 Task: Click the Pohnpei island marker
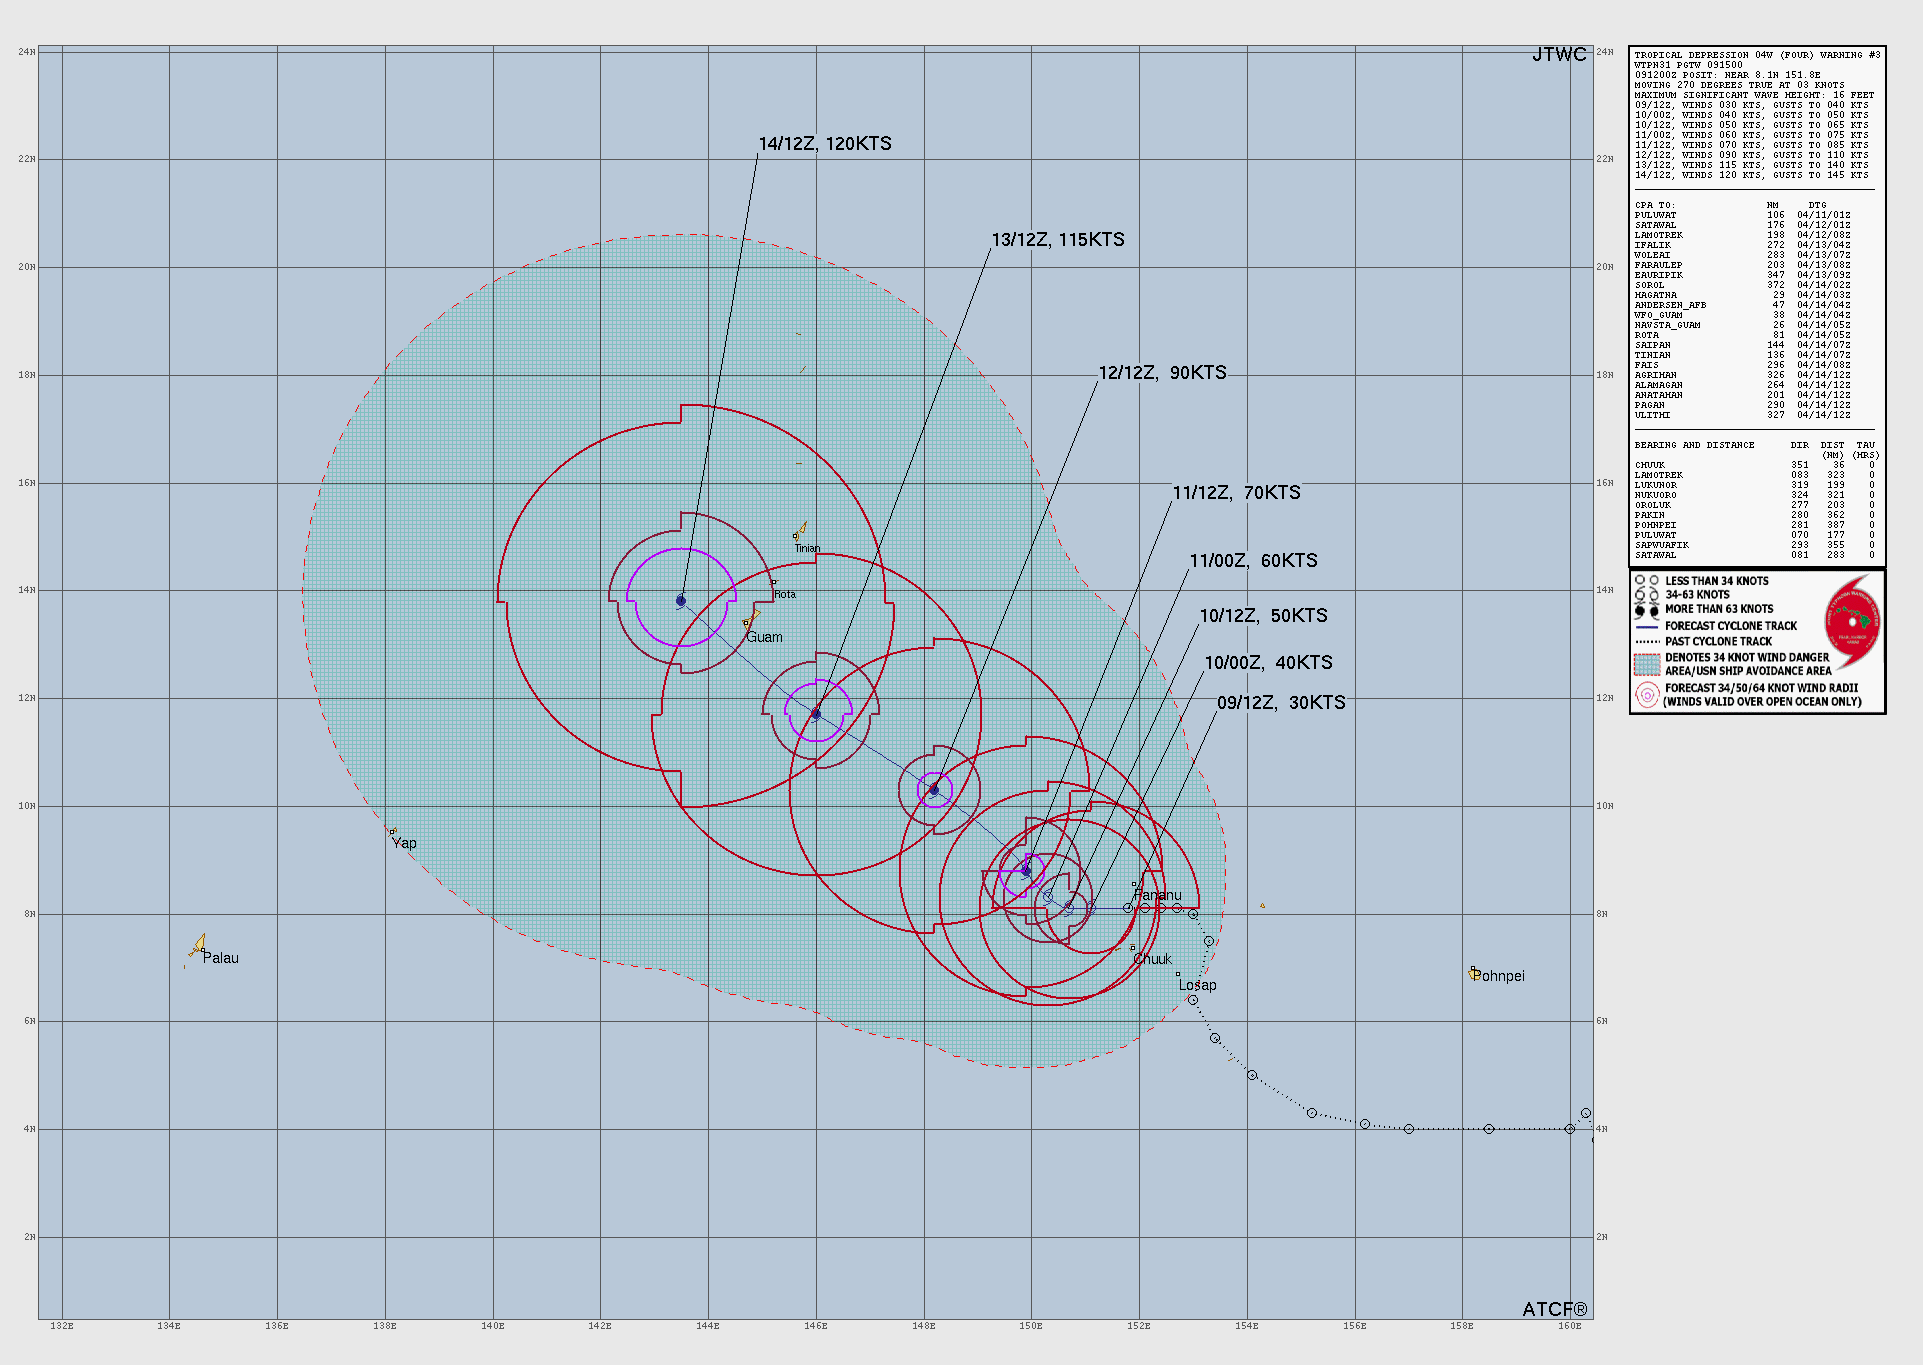(x=1474, y=973)
